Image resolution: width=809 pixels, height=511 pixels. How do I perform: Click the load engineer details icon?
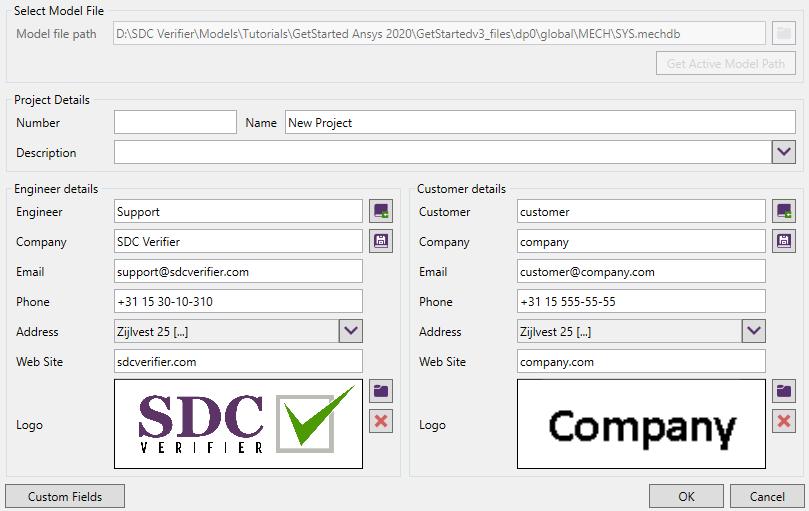[x=381, y=211]
